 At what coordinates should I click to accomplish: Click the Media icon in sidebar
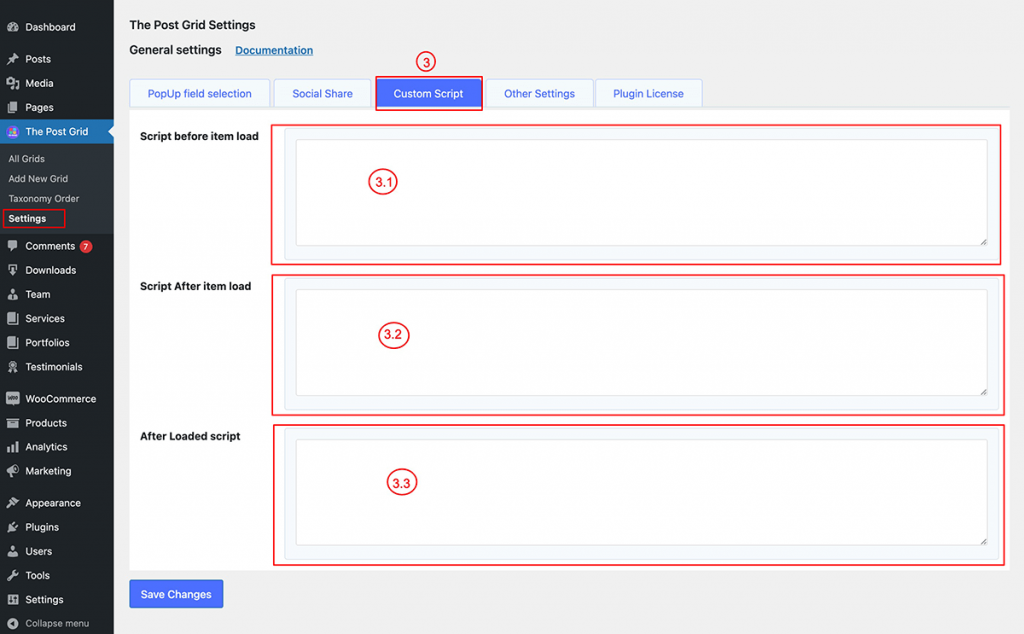point(12,83)
